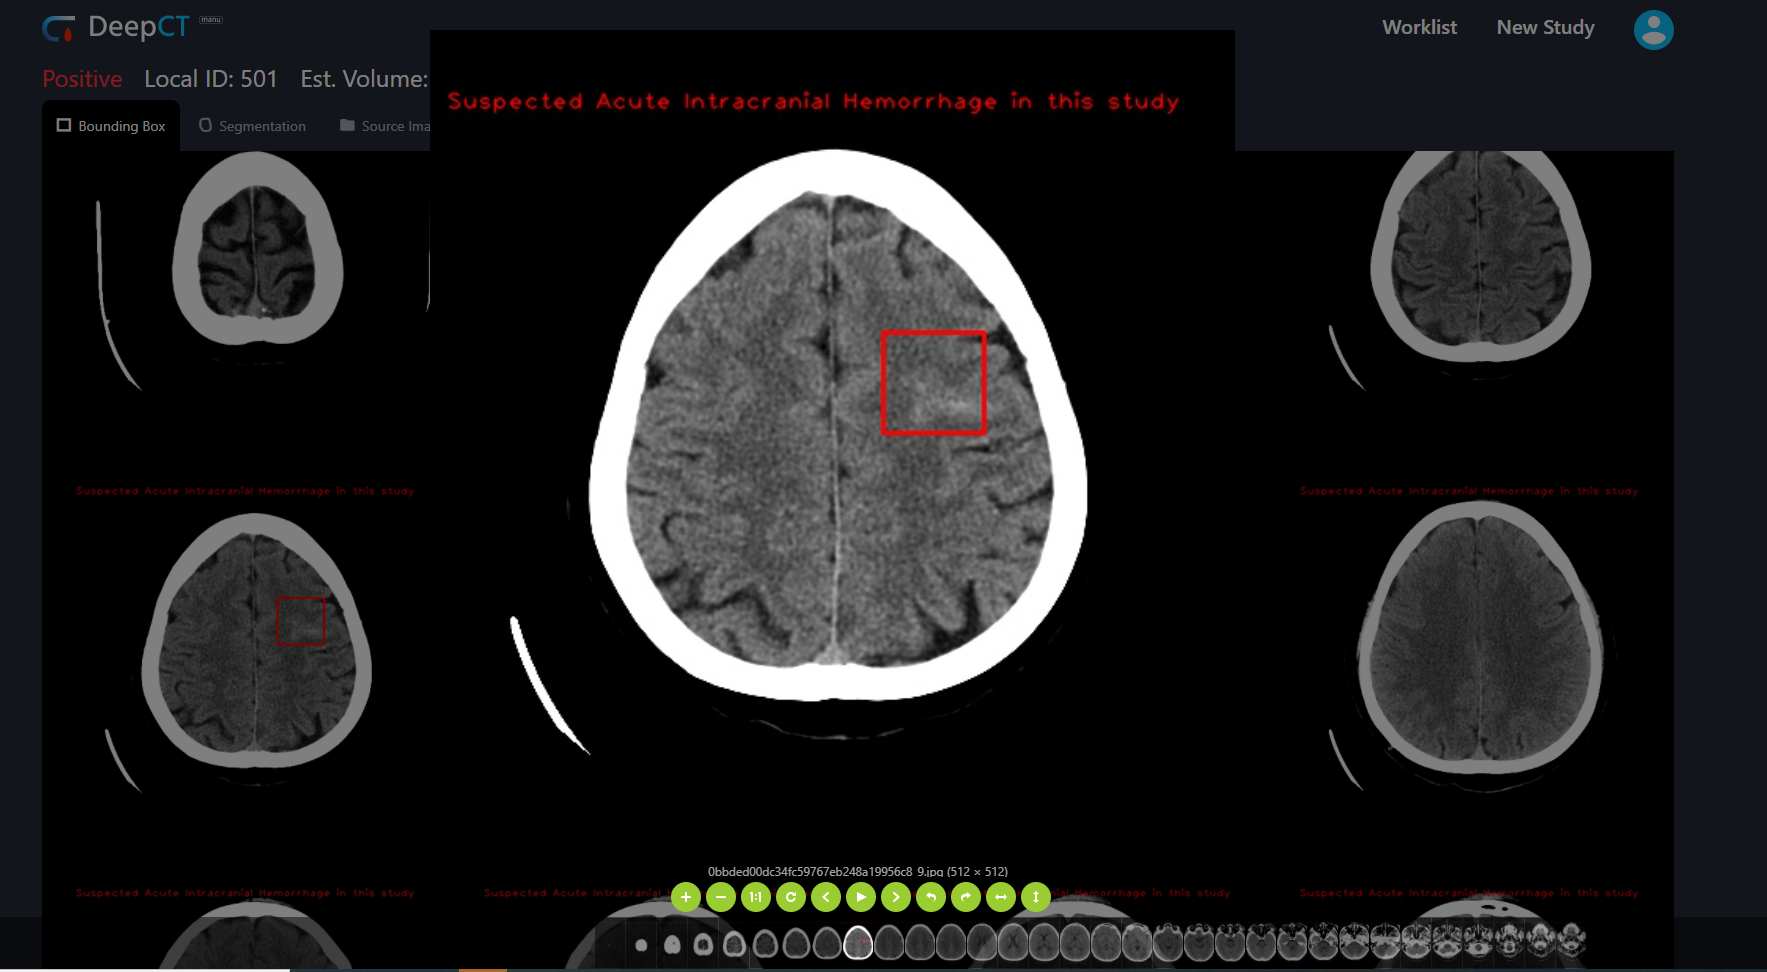Click the reset/refresh circular arrow button

(x=791, y=897)
